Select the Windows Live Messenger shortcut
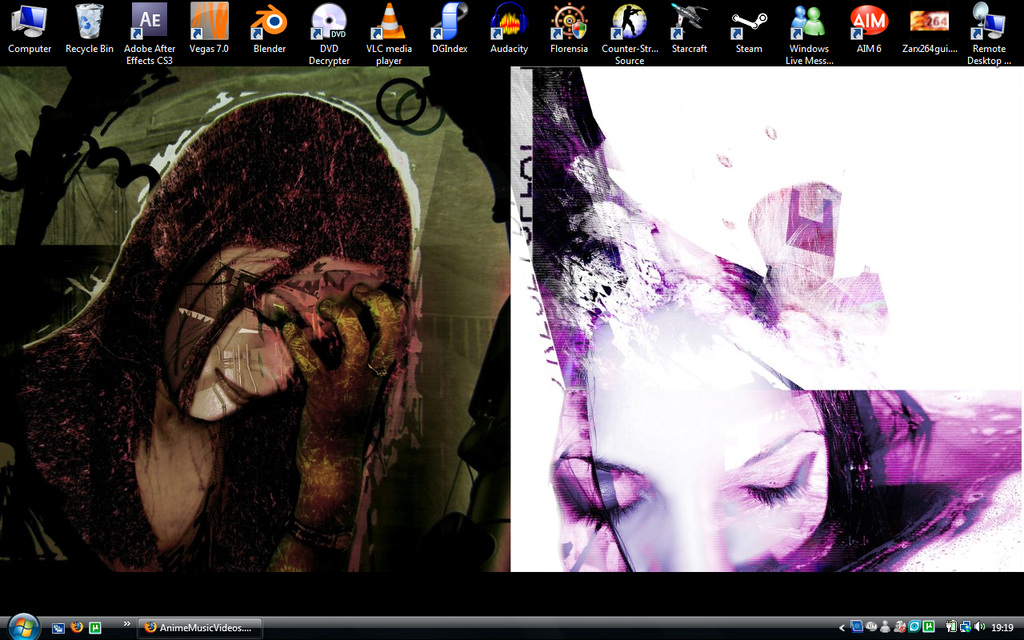Image resolution: width=1024 pixels, height=640 pixels. tap(809, 34)
